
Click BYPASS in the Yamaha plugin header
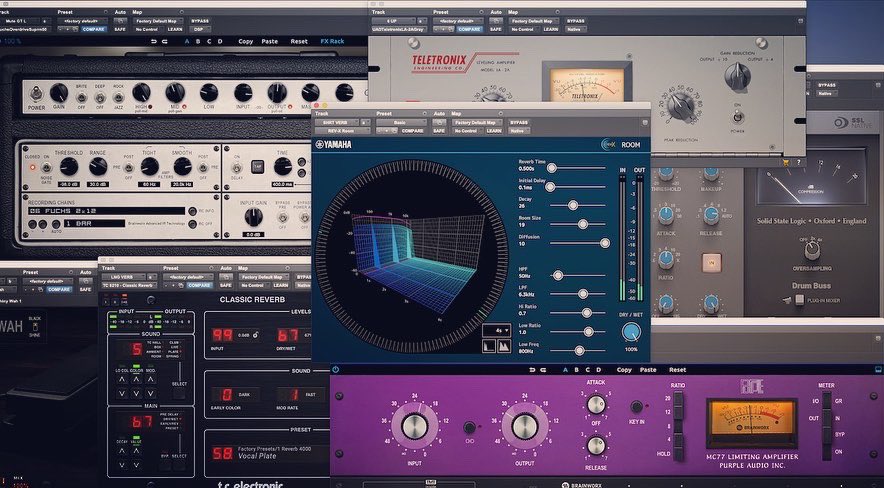pyautogui.click(x=518, y=122)
